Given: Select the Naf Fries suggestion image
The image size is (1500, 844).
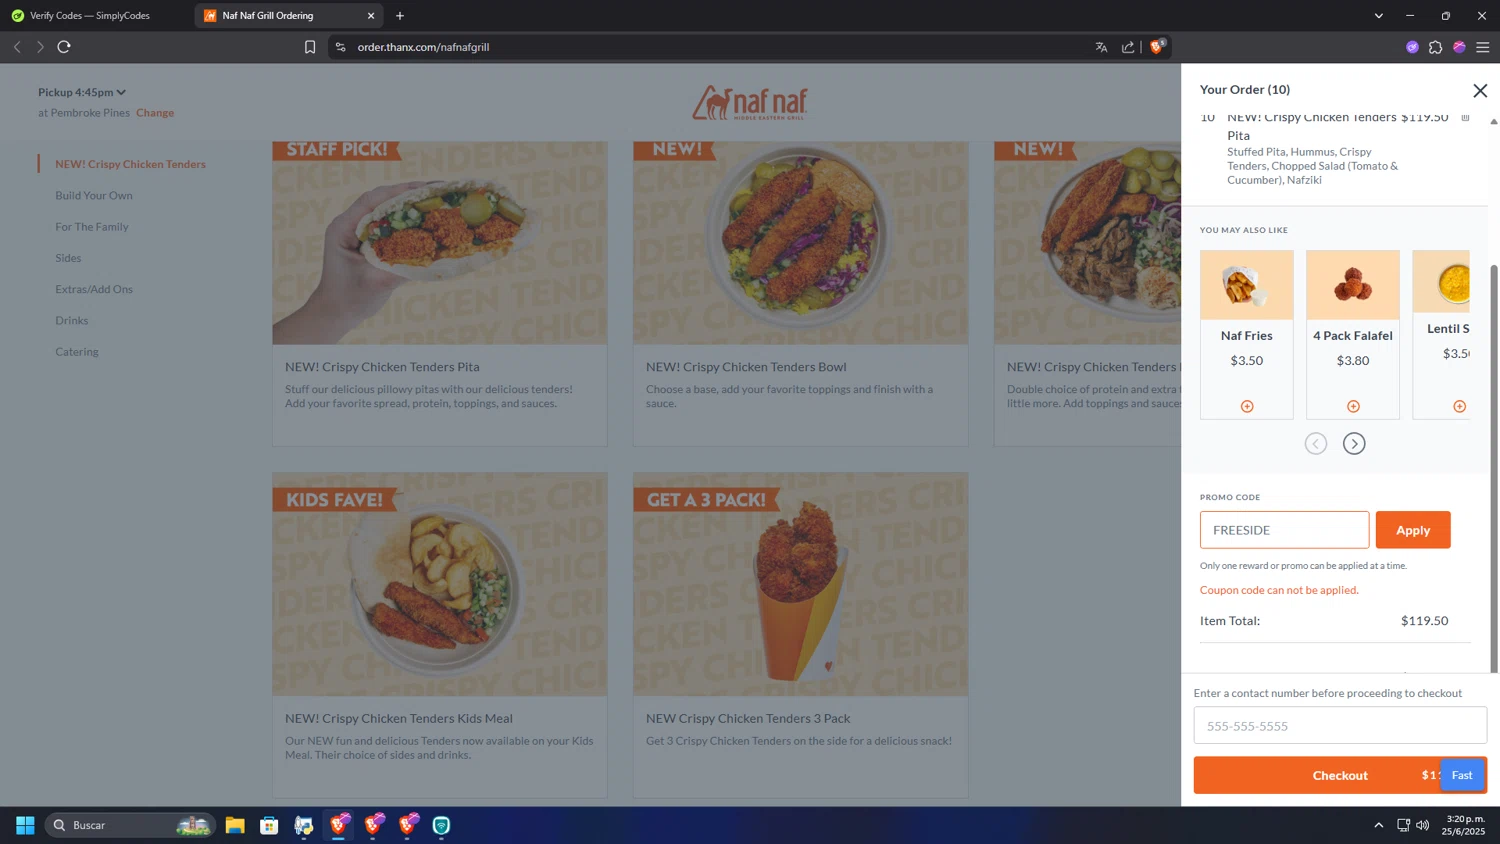Looking at the screenshot, I should [x=1247, y=285].
